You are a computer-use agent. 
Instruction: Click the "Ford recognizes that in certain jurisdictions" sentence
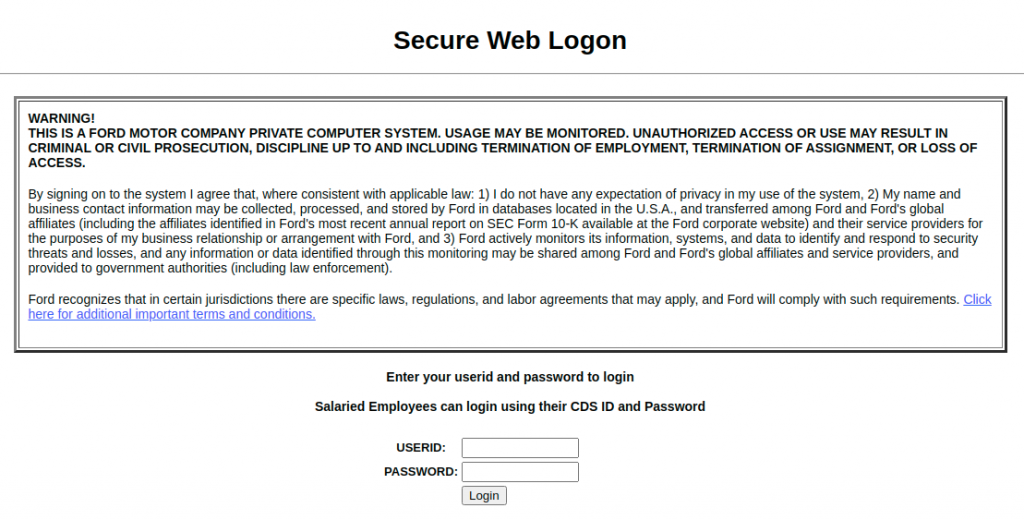pos(494,299)
